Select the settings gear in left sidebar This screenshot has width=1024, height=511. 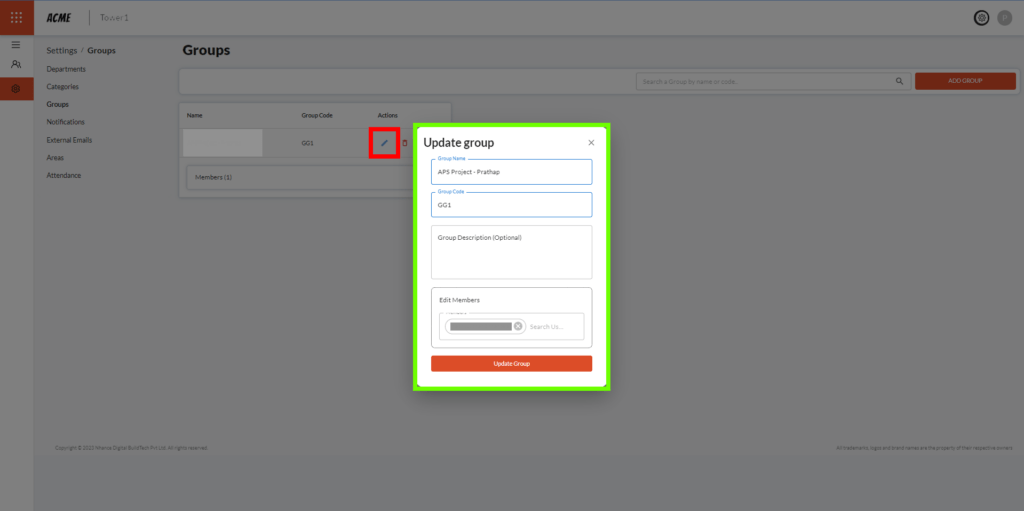point(16,89)
